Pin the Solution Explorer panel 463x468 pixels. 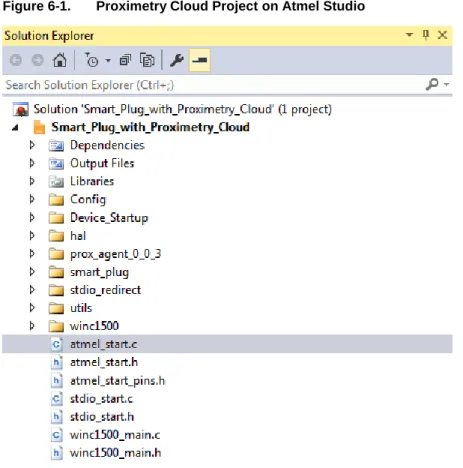coord(426,35)
